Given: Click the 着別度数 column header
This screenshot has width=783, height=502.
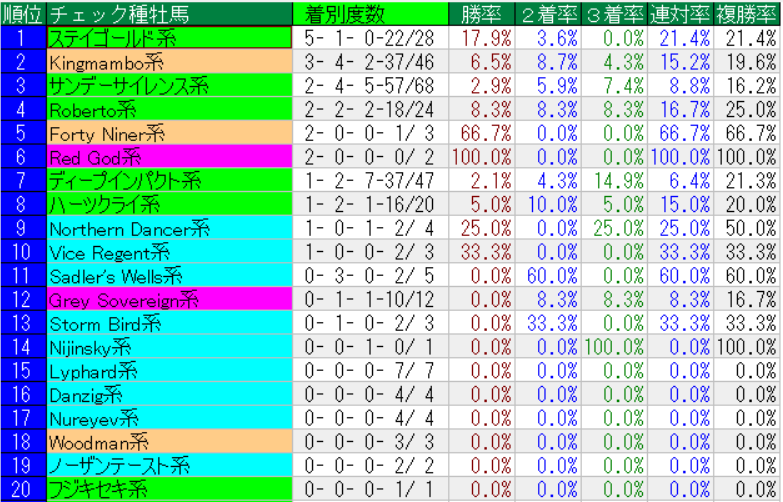Looking at the screenshot, I should tap(370, 13).
